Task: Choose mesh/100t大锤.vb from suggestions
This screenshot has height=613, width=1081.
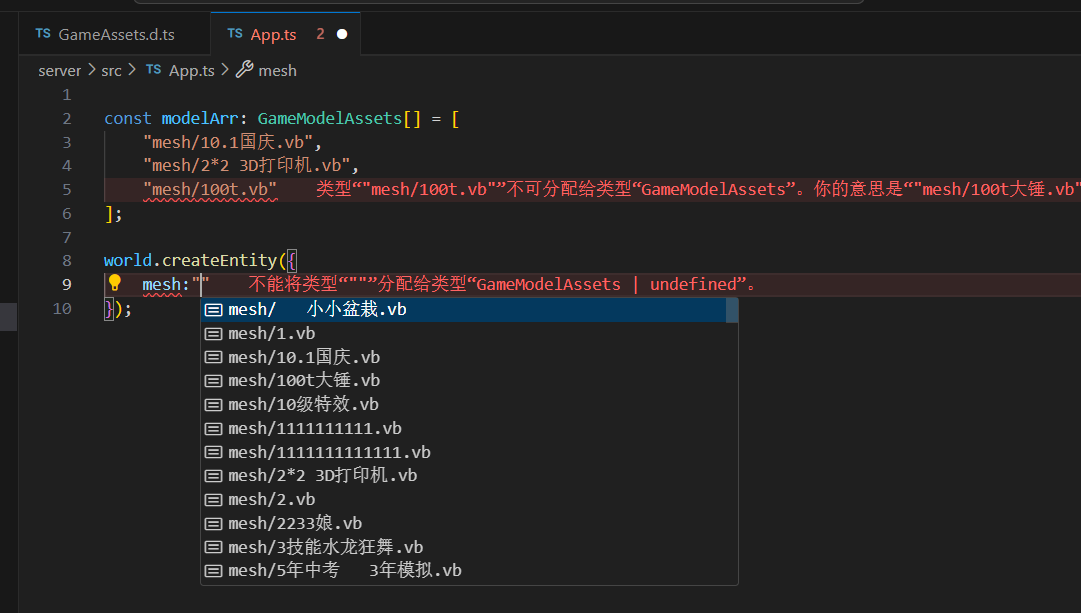Action: pyautogui.click(x=304, y=380)
